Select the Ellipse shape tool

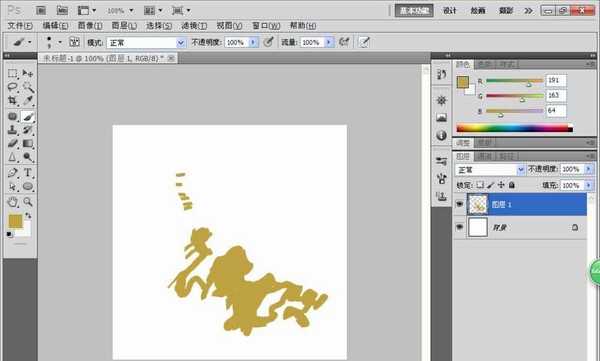[x=28, y=186]
